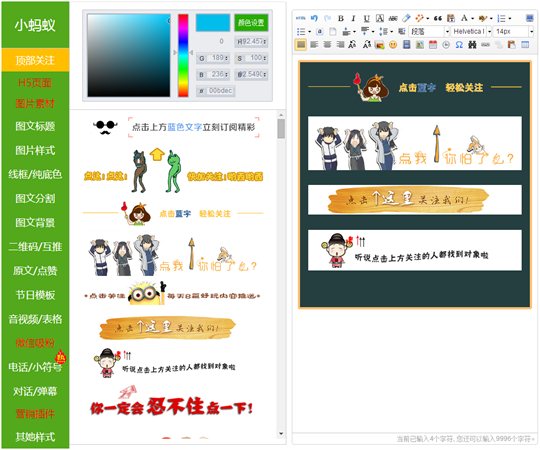Click the green 颜色设置 button
Image resolution: width=540 pixels, height=450 pixels.
[251, 23]
